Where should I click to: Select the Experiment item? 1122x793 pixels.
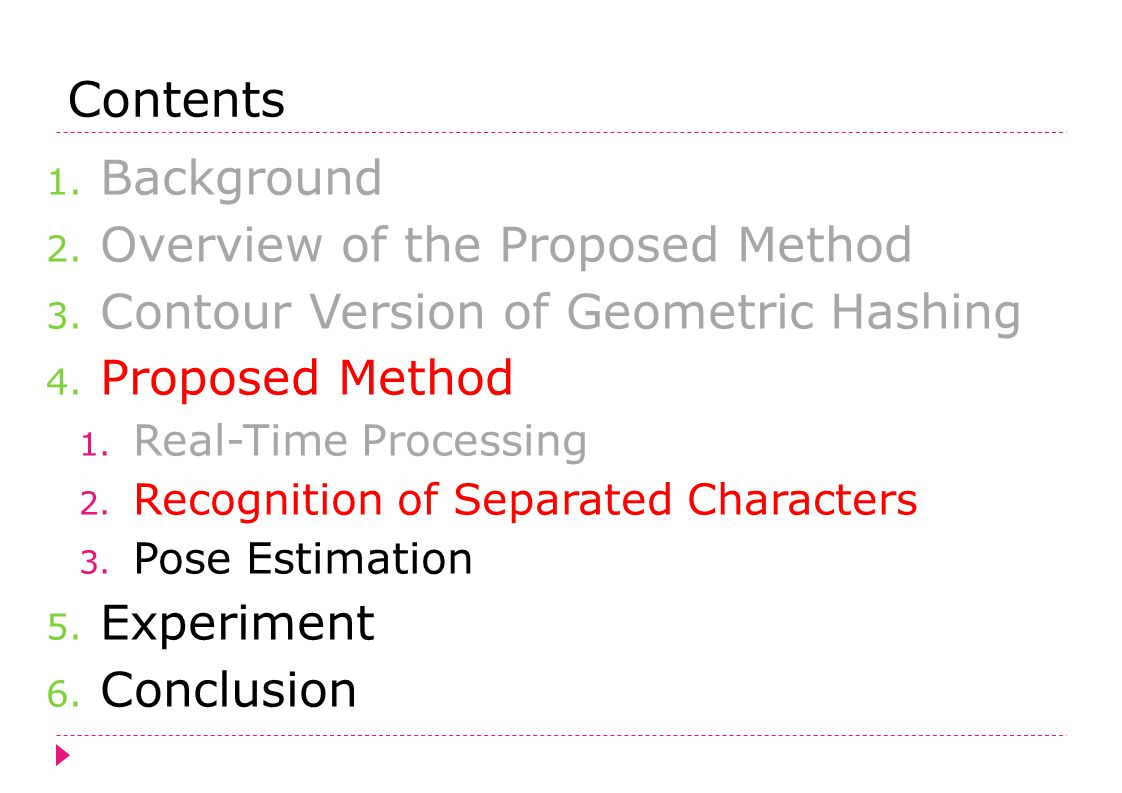(238, 624)
